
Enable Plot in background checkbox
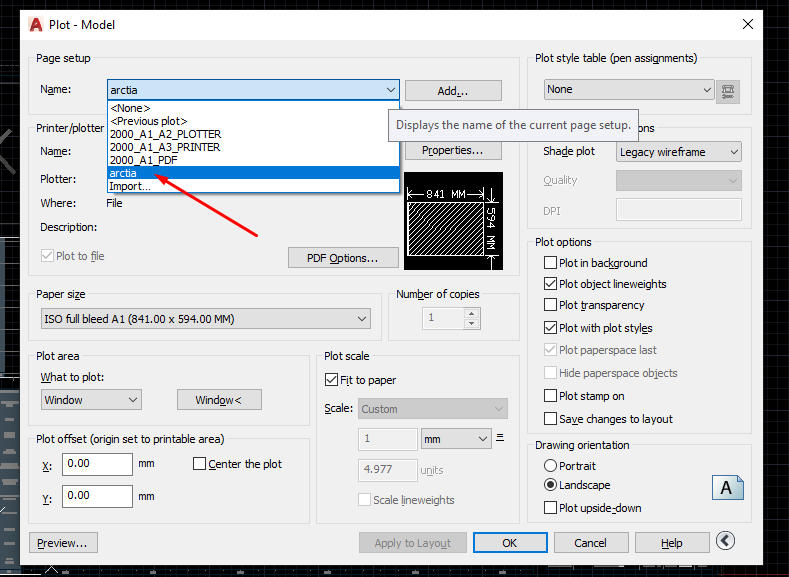[551, 263]
